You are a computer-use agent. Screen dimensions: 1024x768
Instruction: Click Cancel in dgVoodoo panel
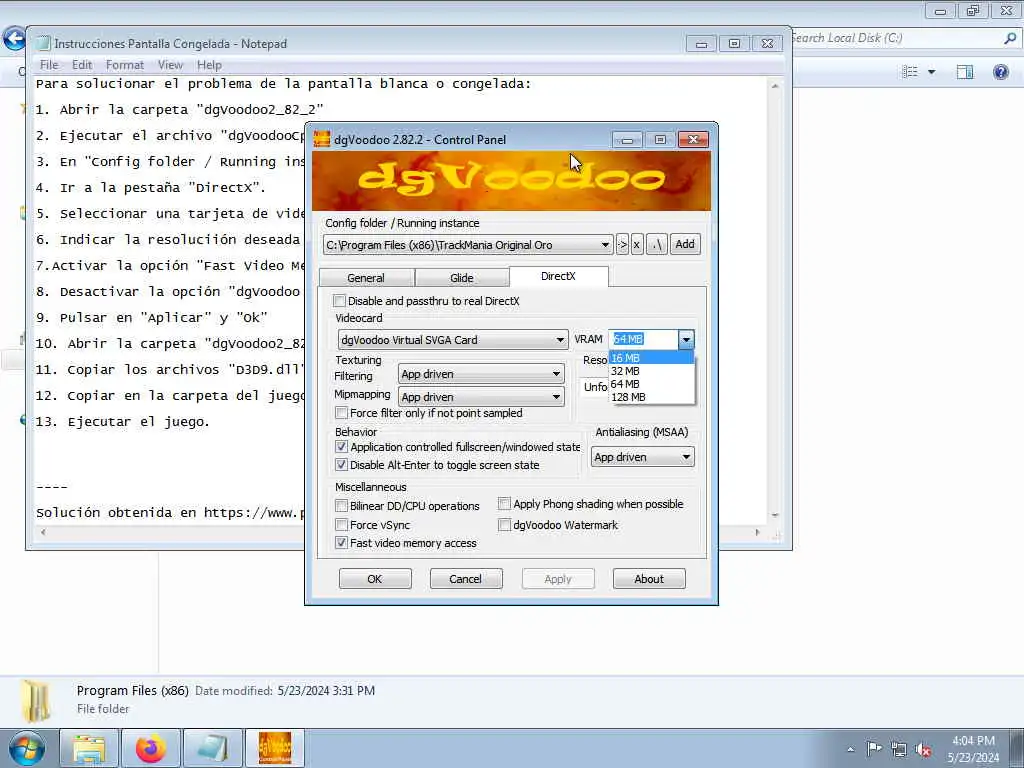click(466, 579)
